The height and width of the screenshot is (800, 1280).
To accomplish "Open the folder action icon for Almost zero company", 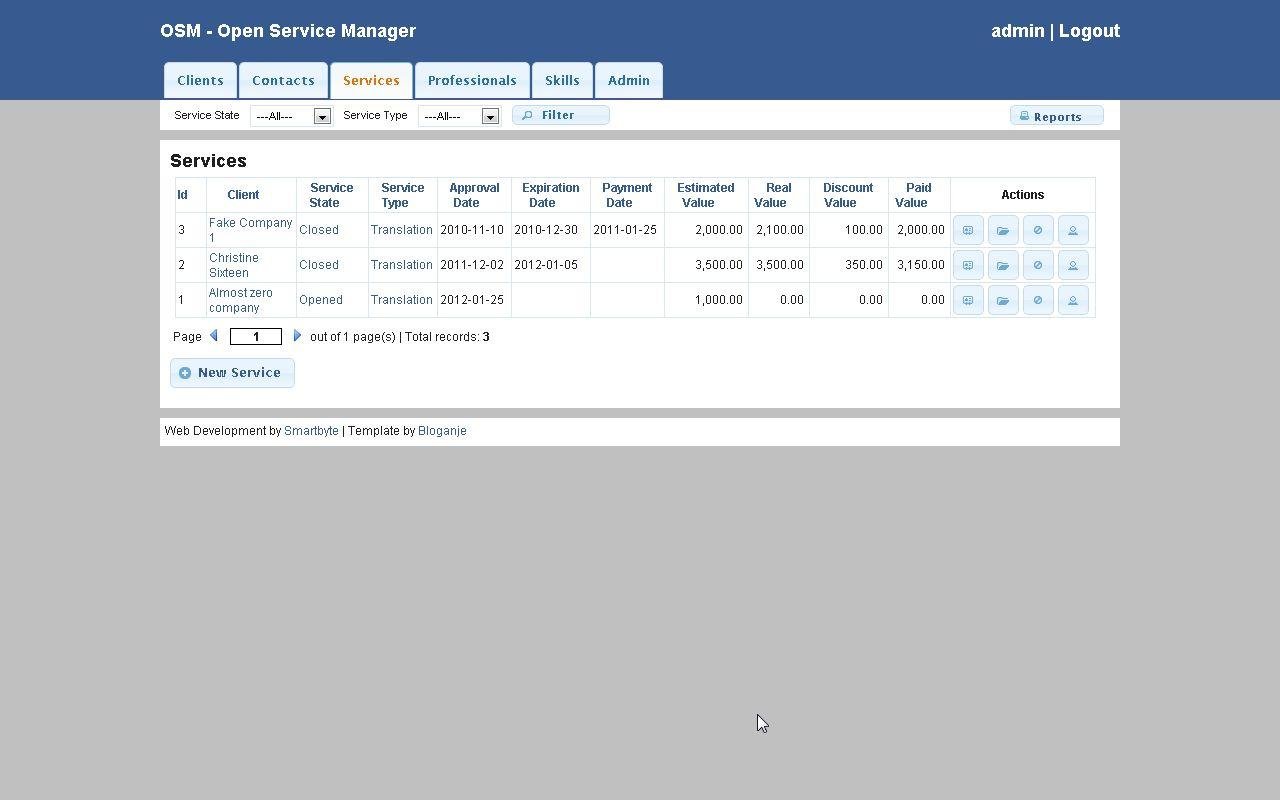I will coord(1003,300).
